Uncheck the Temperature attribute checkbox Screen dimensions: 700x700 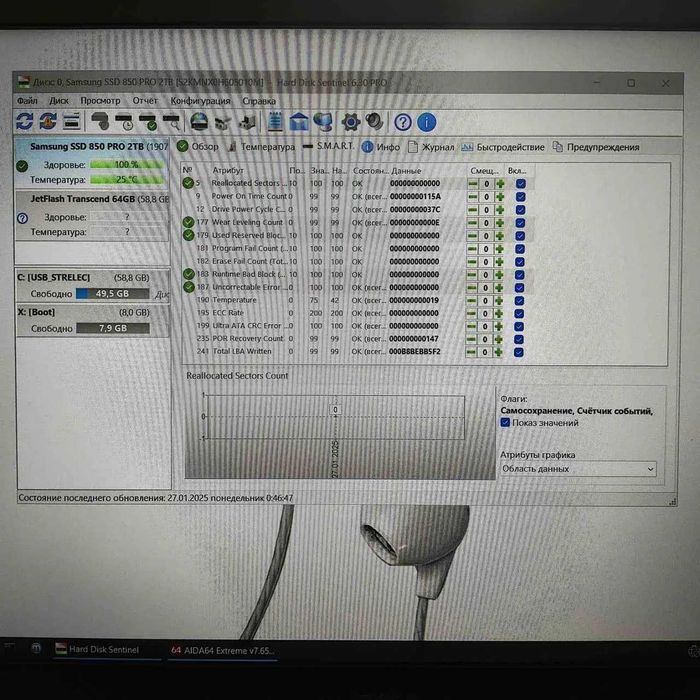(519, 300)
